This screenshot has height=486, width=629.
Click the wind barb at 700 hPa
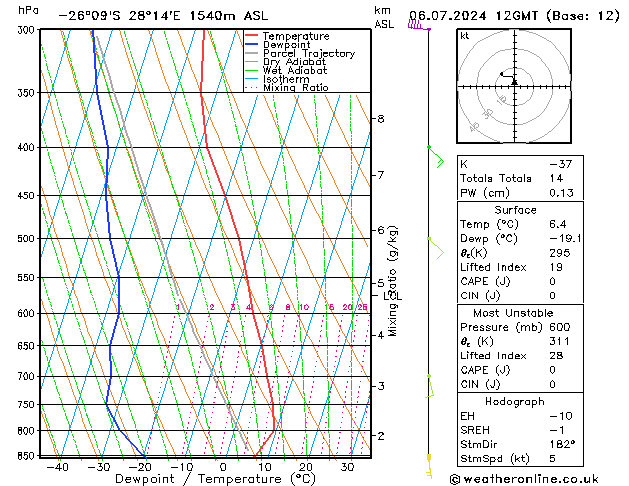click(x=430, y=387)
